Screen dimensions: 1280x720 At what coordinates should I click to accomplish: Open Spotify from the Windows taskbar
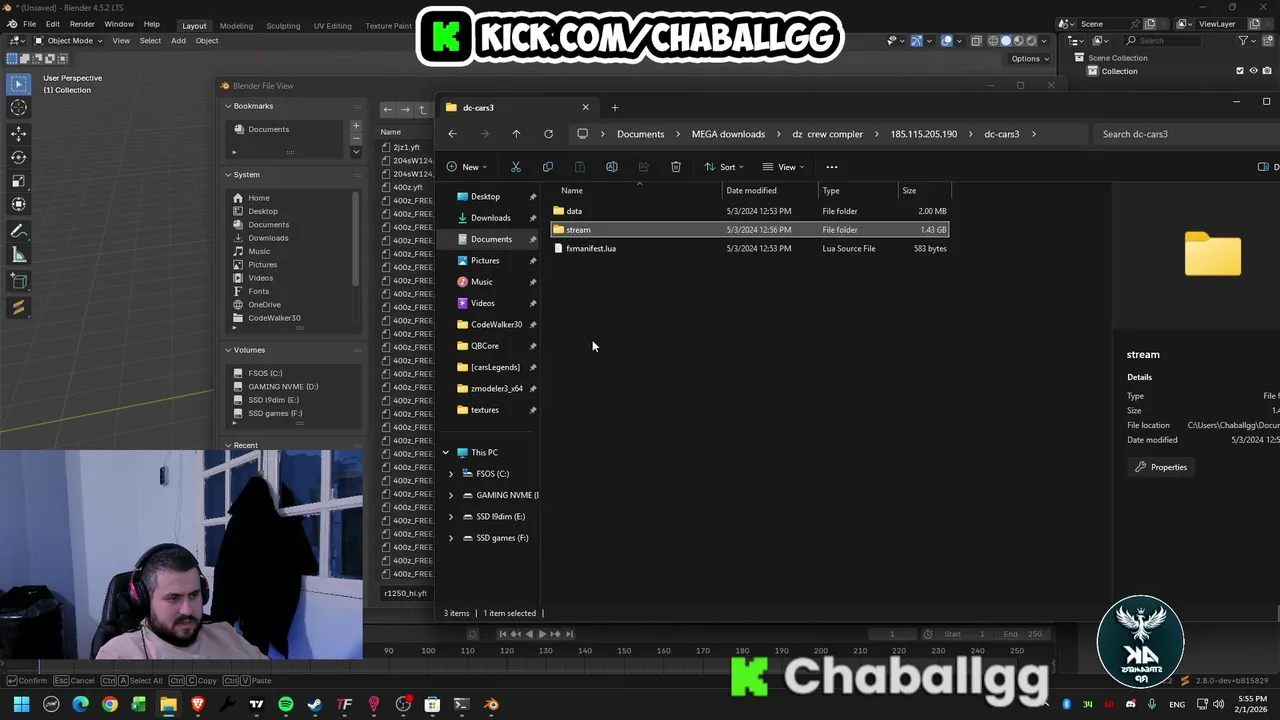286,704
